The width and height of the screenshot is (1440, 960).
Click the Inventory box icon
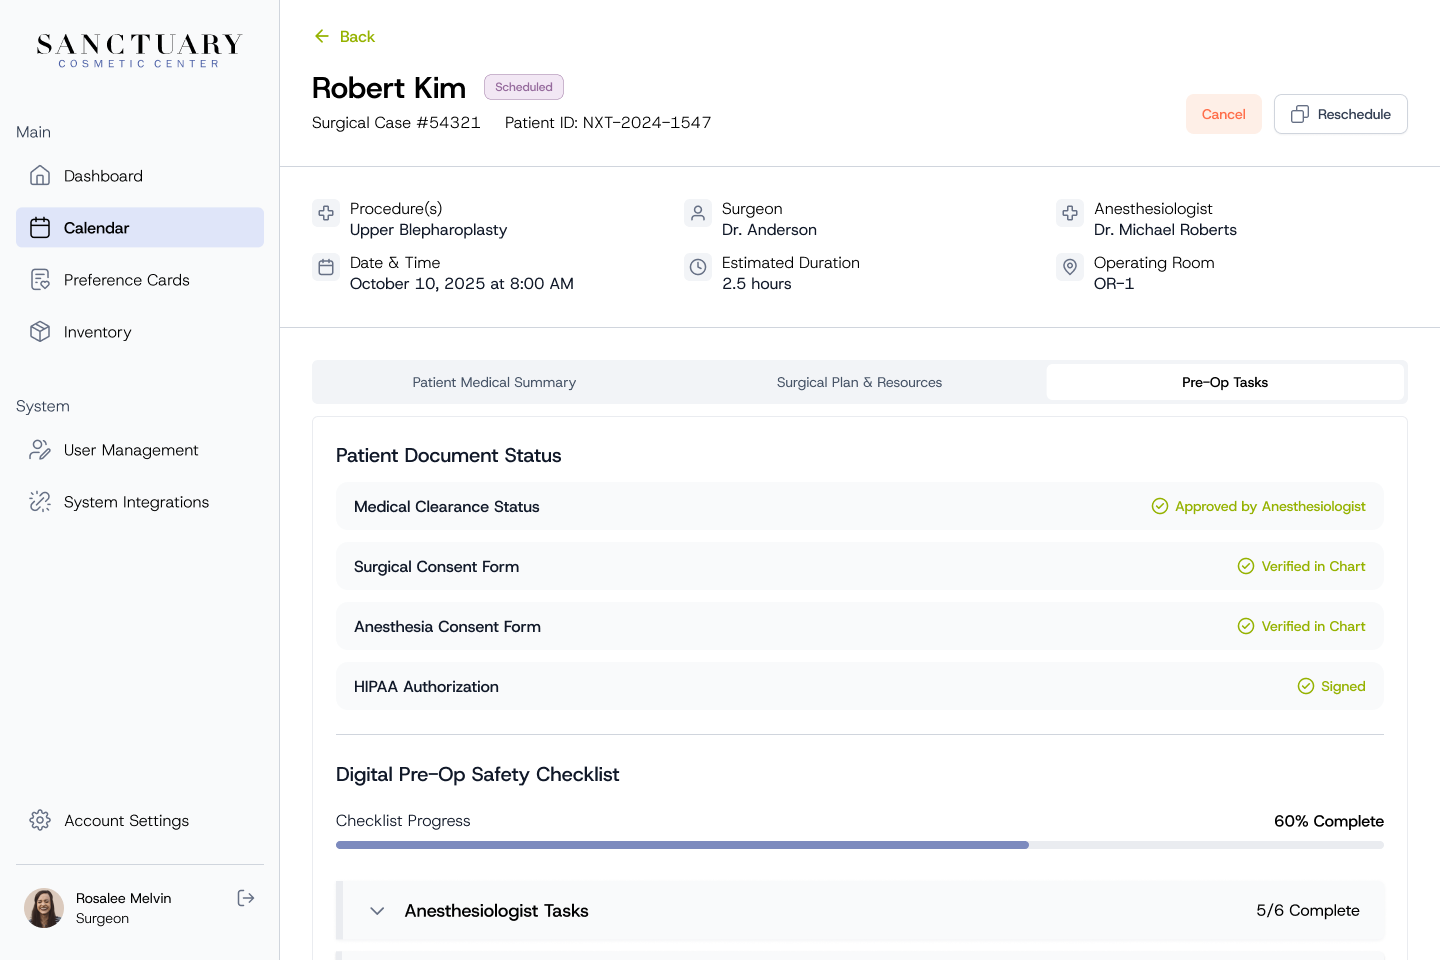(40, 332)
